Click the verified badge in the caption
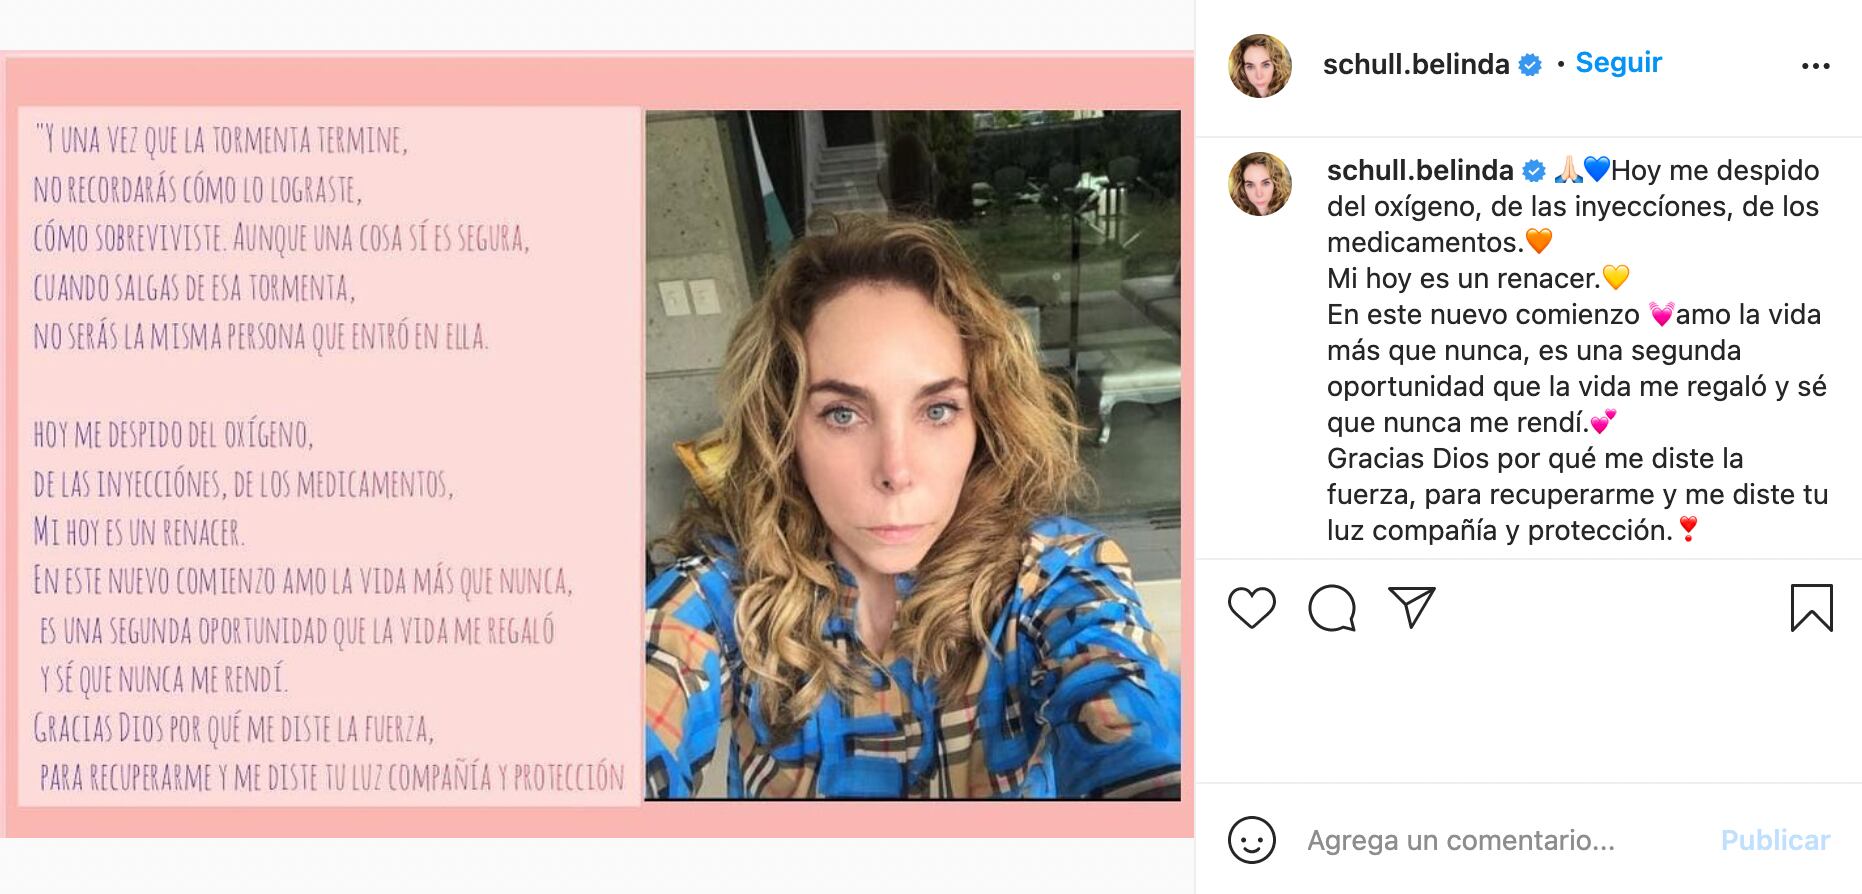Image resolution: width=1862 pixels, height=894 pixels. [1534, 171]
